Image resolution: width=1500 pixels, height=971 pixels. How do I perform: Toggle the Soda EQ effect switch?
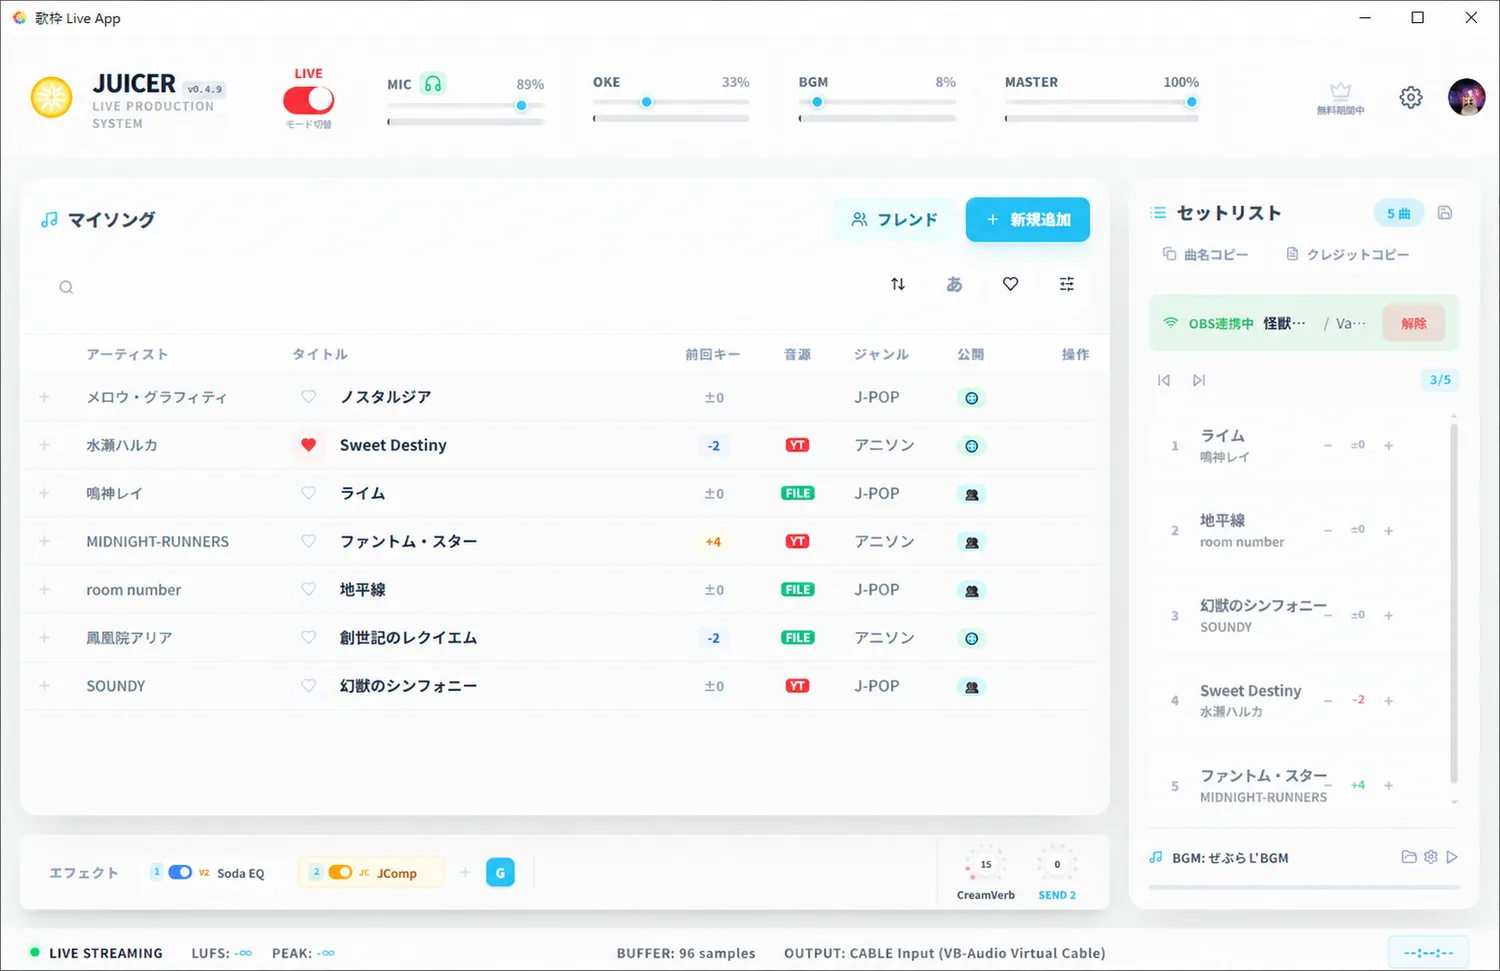click(x=180, y=872)
